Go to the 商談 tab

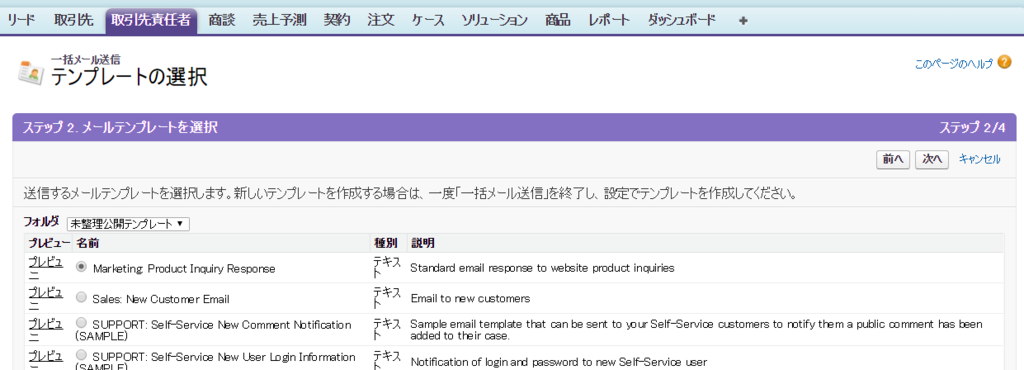222,20
